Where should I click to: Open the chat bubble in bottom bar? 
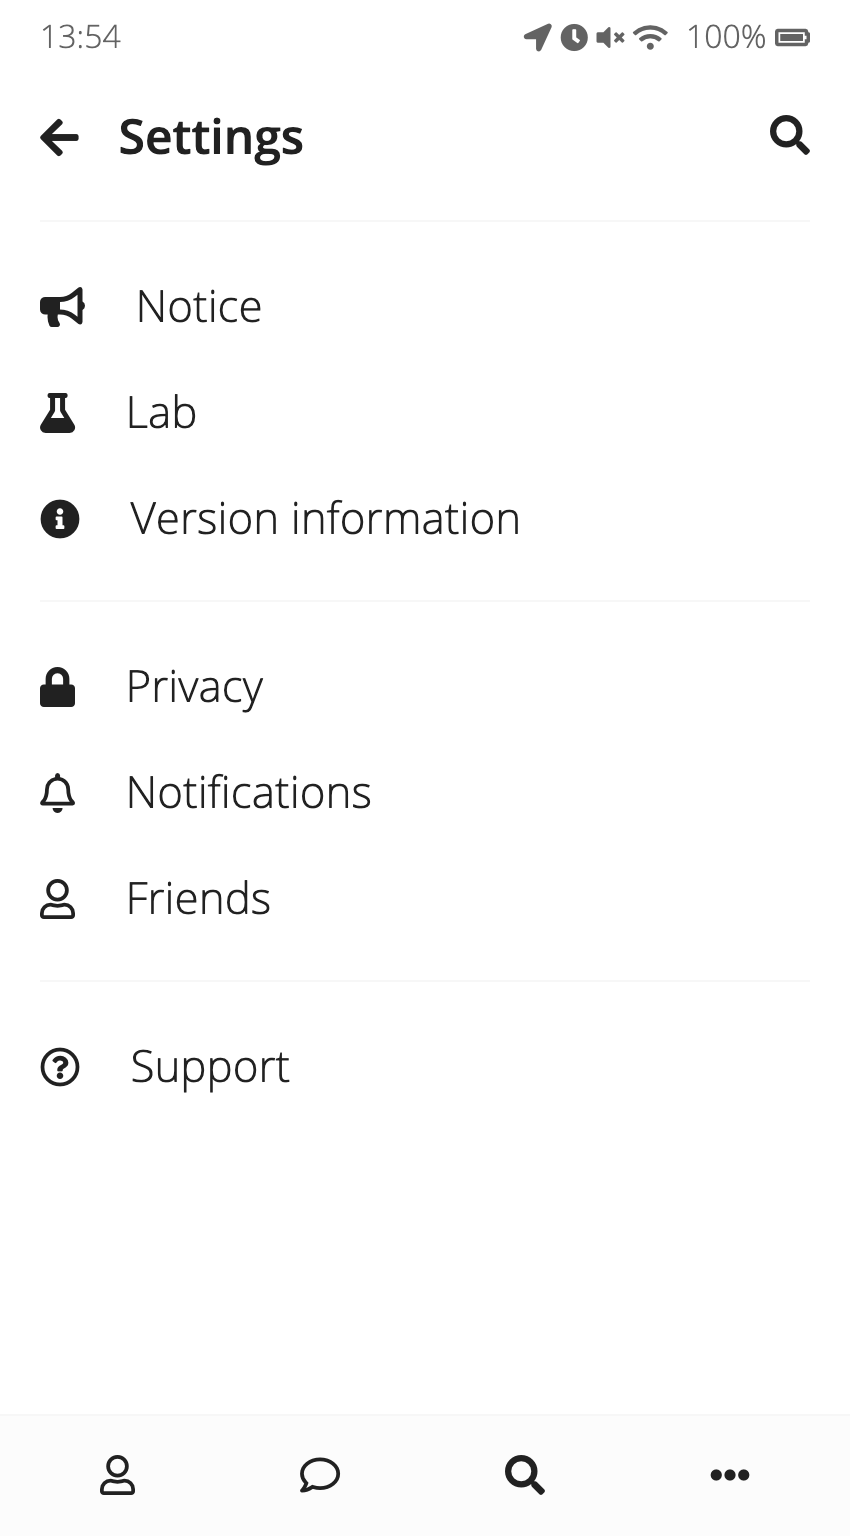tap(320, 1474)
